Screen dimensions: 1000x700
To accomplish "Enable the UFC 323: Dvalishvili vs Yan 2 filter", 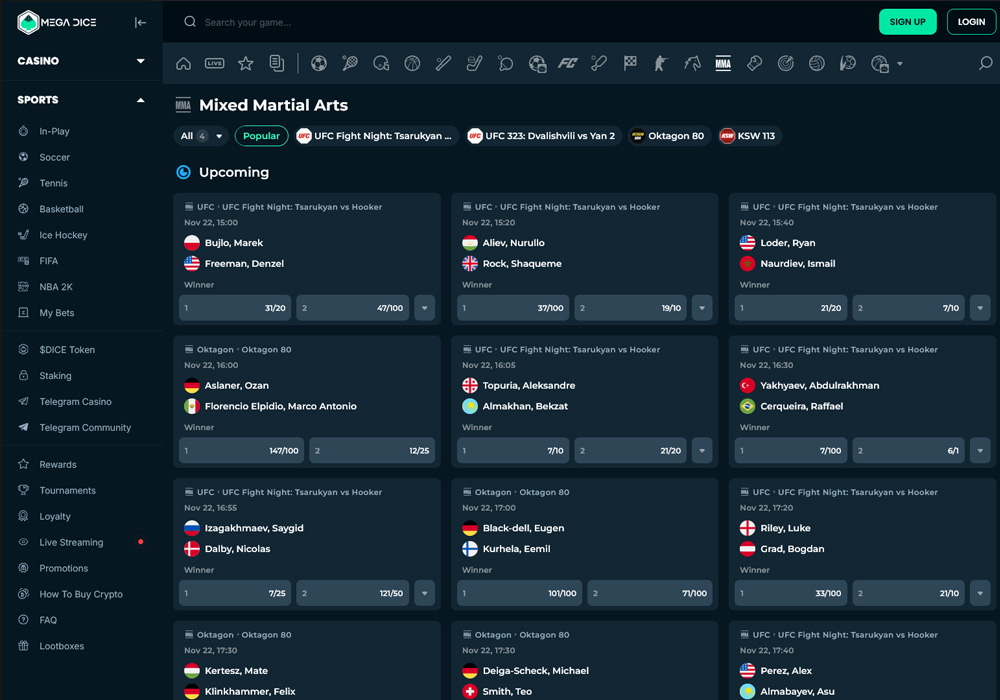I will pos(541,135).
